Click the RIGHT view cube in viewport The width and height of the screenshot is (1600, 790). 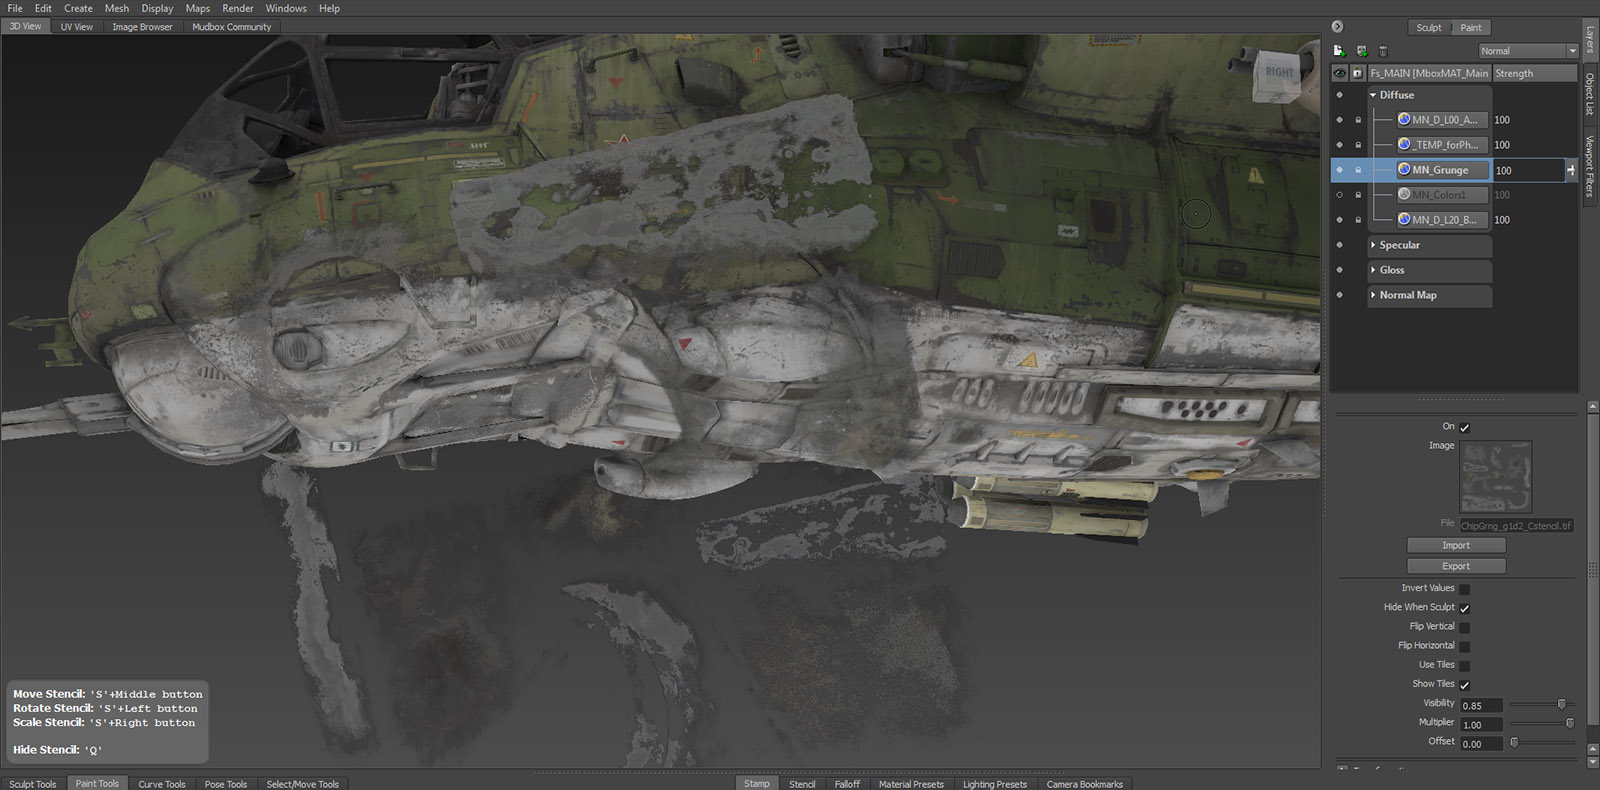1277,74
